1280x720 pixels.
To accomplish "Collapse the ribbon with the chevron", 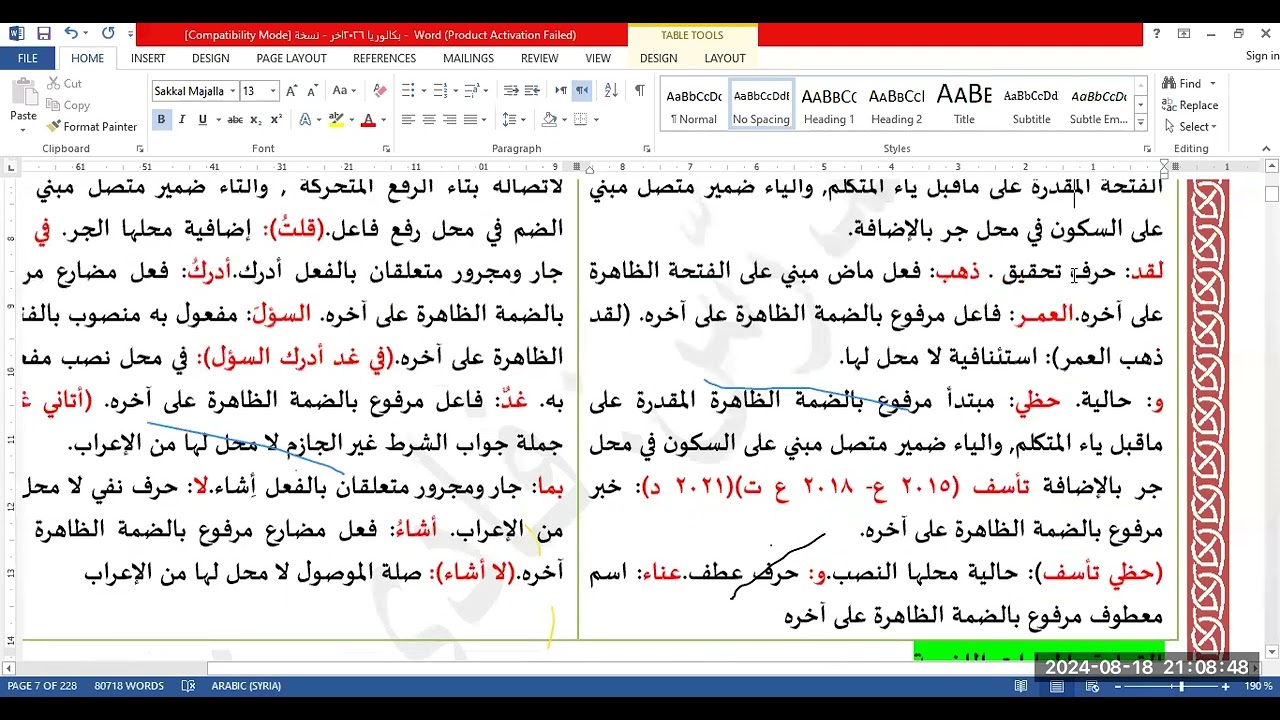I will pos(1267,149).
